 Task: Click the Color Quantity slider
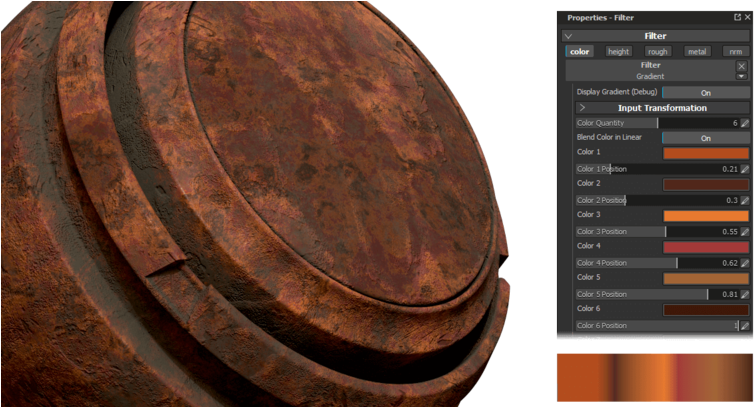[x=657, y=123]
